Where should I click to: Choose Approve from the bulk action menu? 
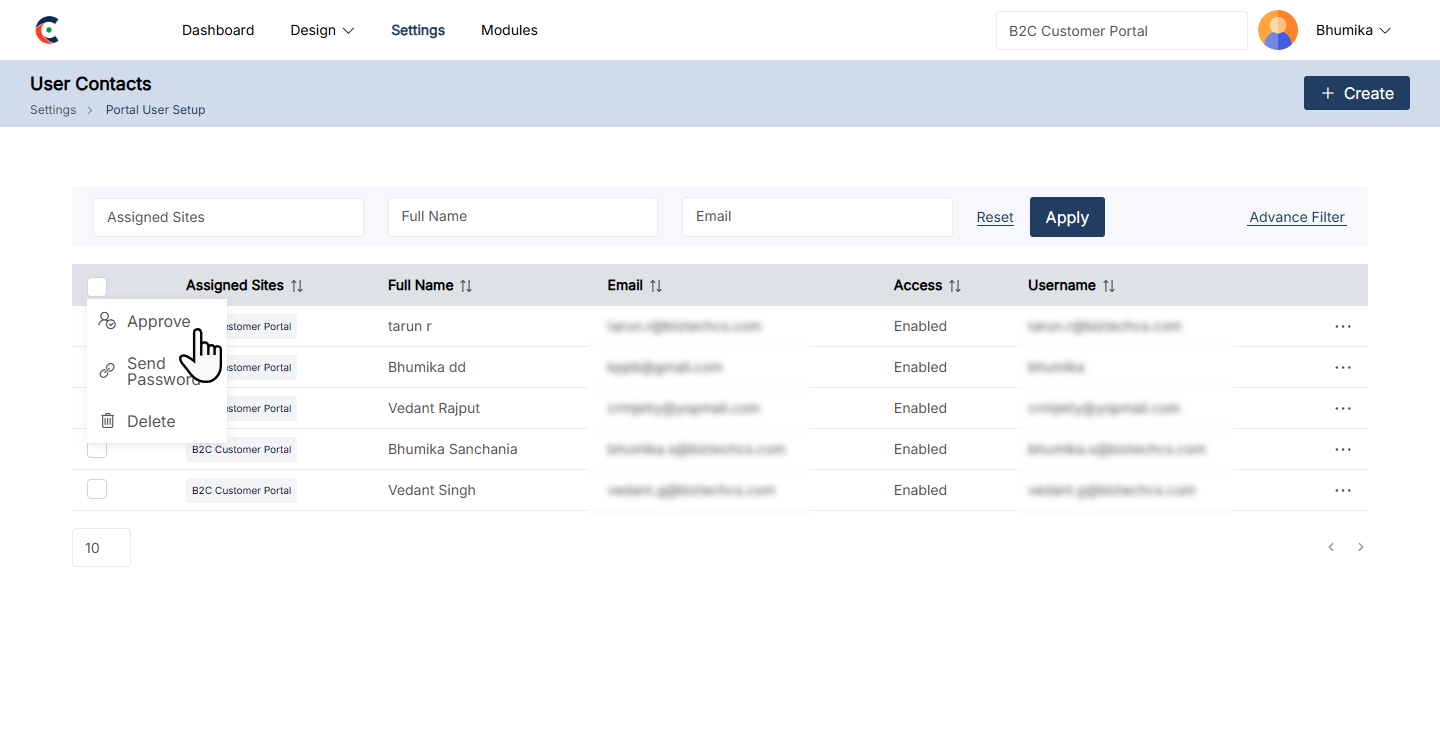(x=158, y=321)
